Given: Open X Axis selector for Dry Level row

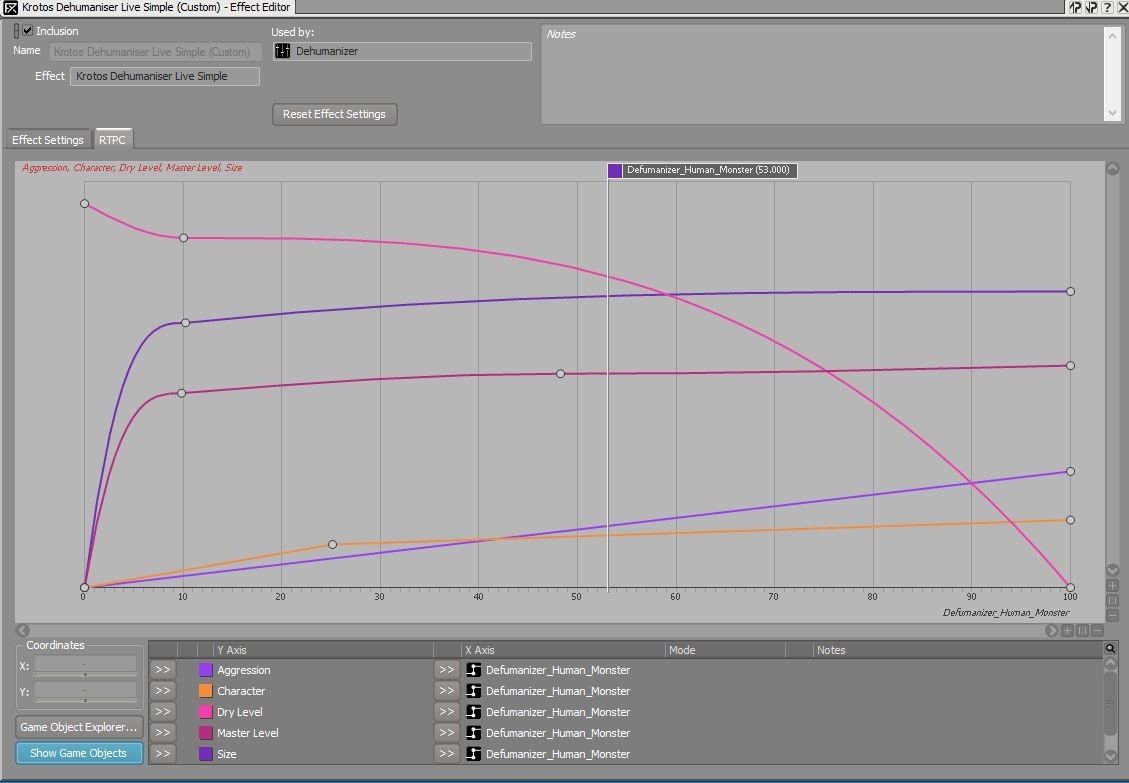Looking at the screenshot, I should [446, 712].
